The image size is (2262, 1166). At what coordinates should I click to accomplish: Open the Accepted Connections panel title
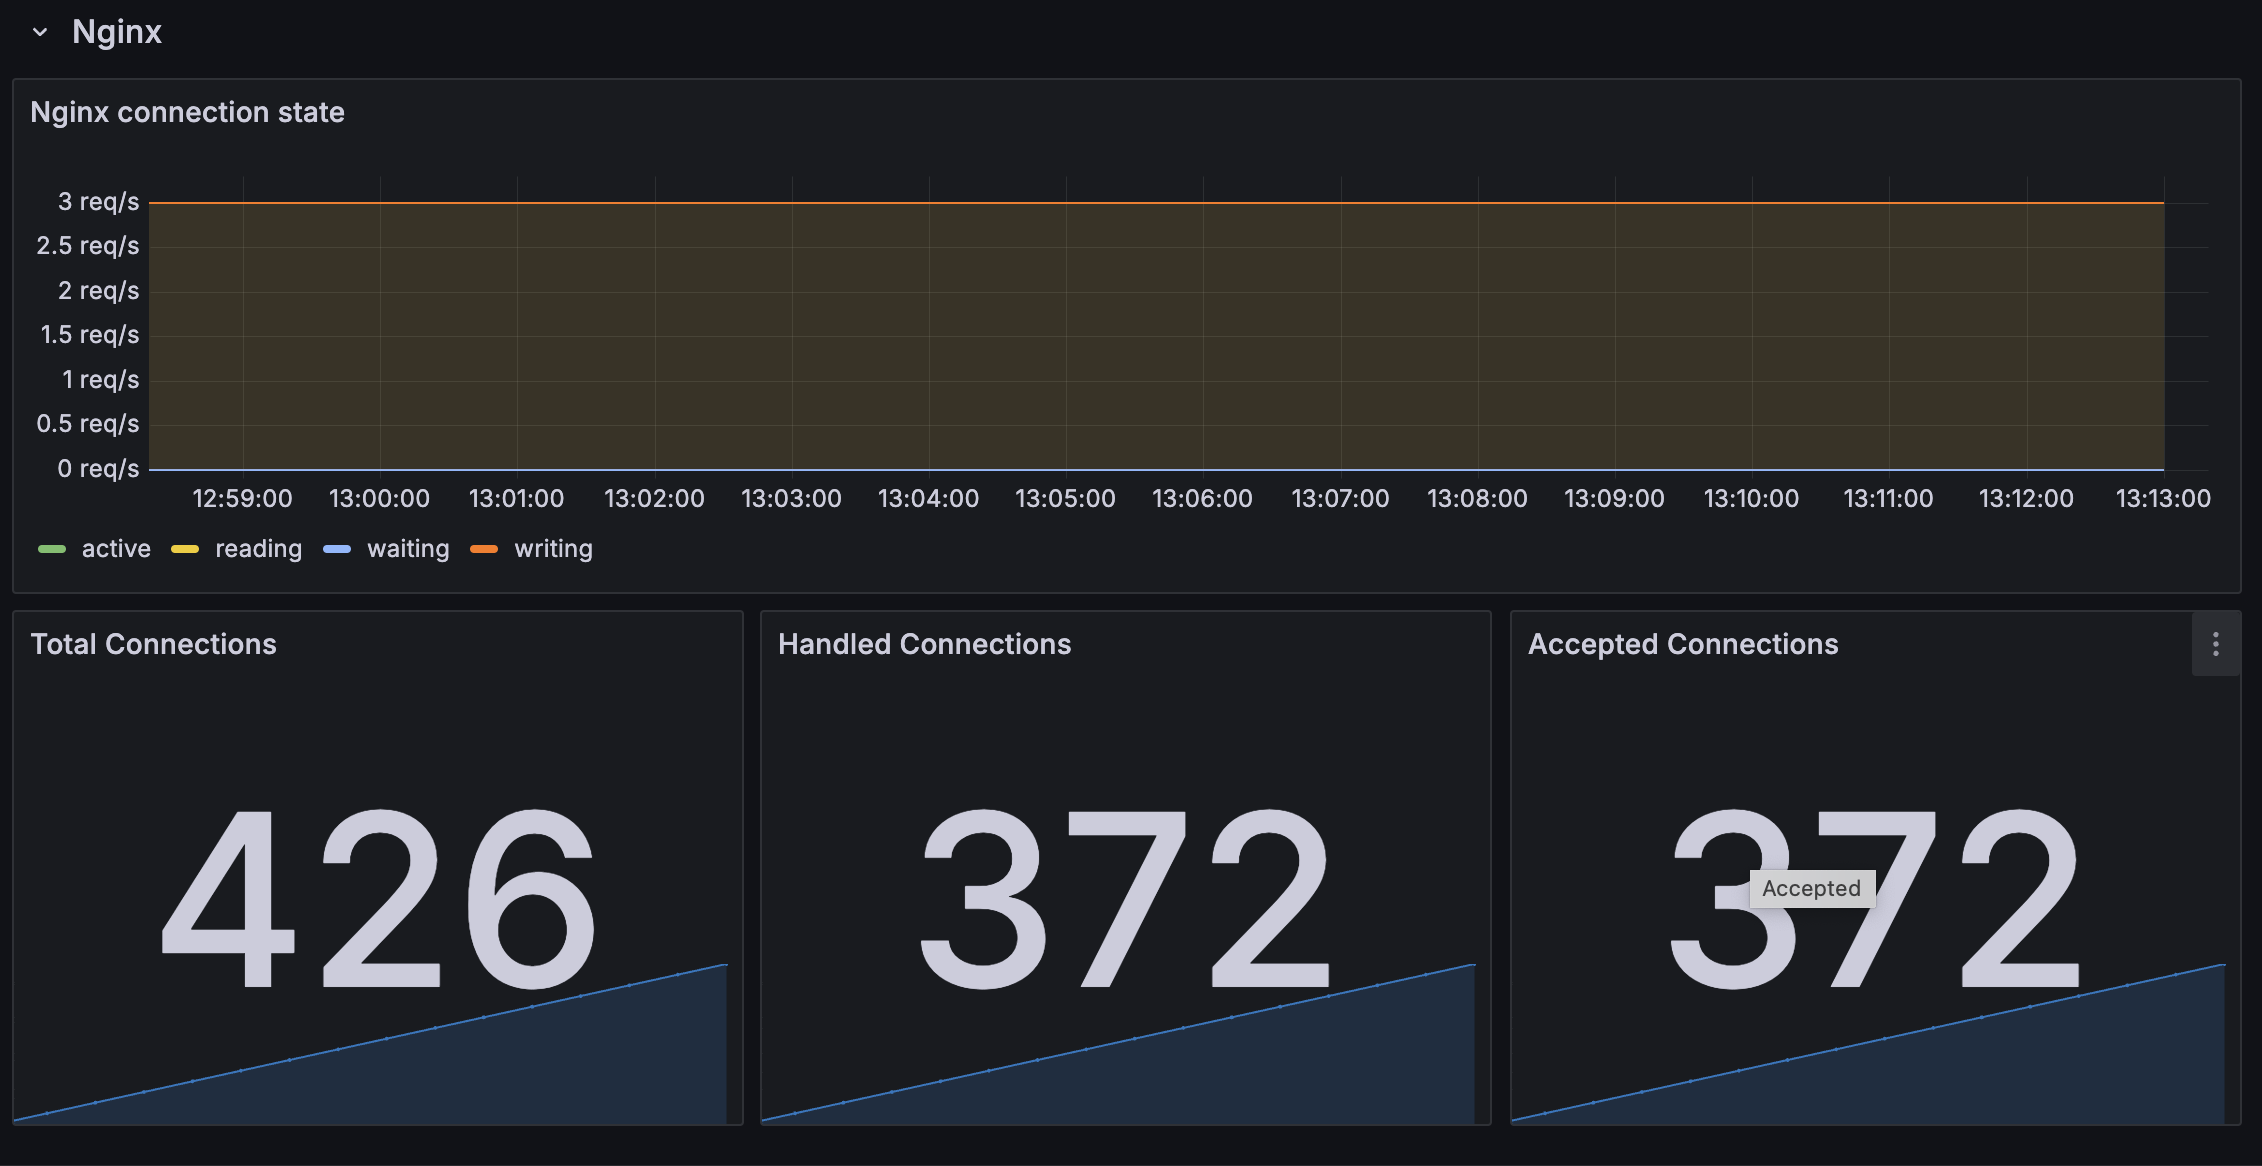(1682, 644)
